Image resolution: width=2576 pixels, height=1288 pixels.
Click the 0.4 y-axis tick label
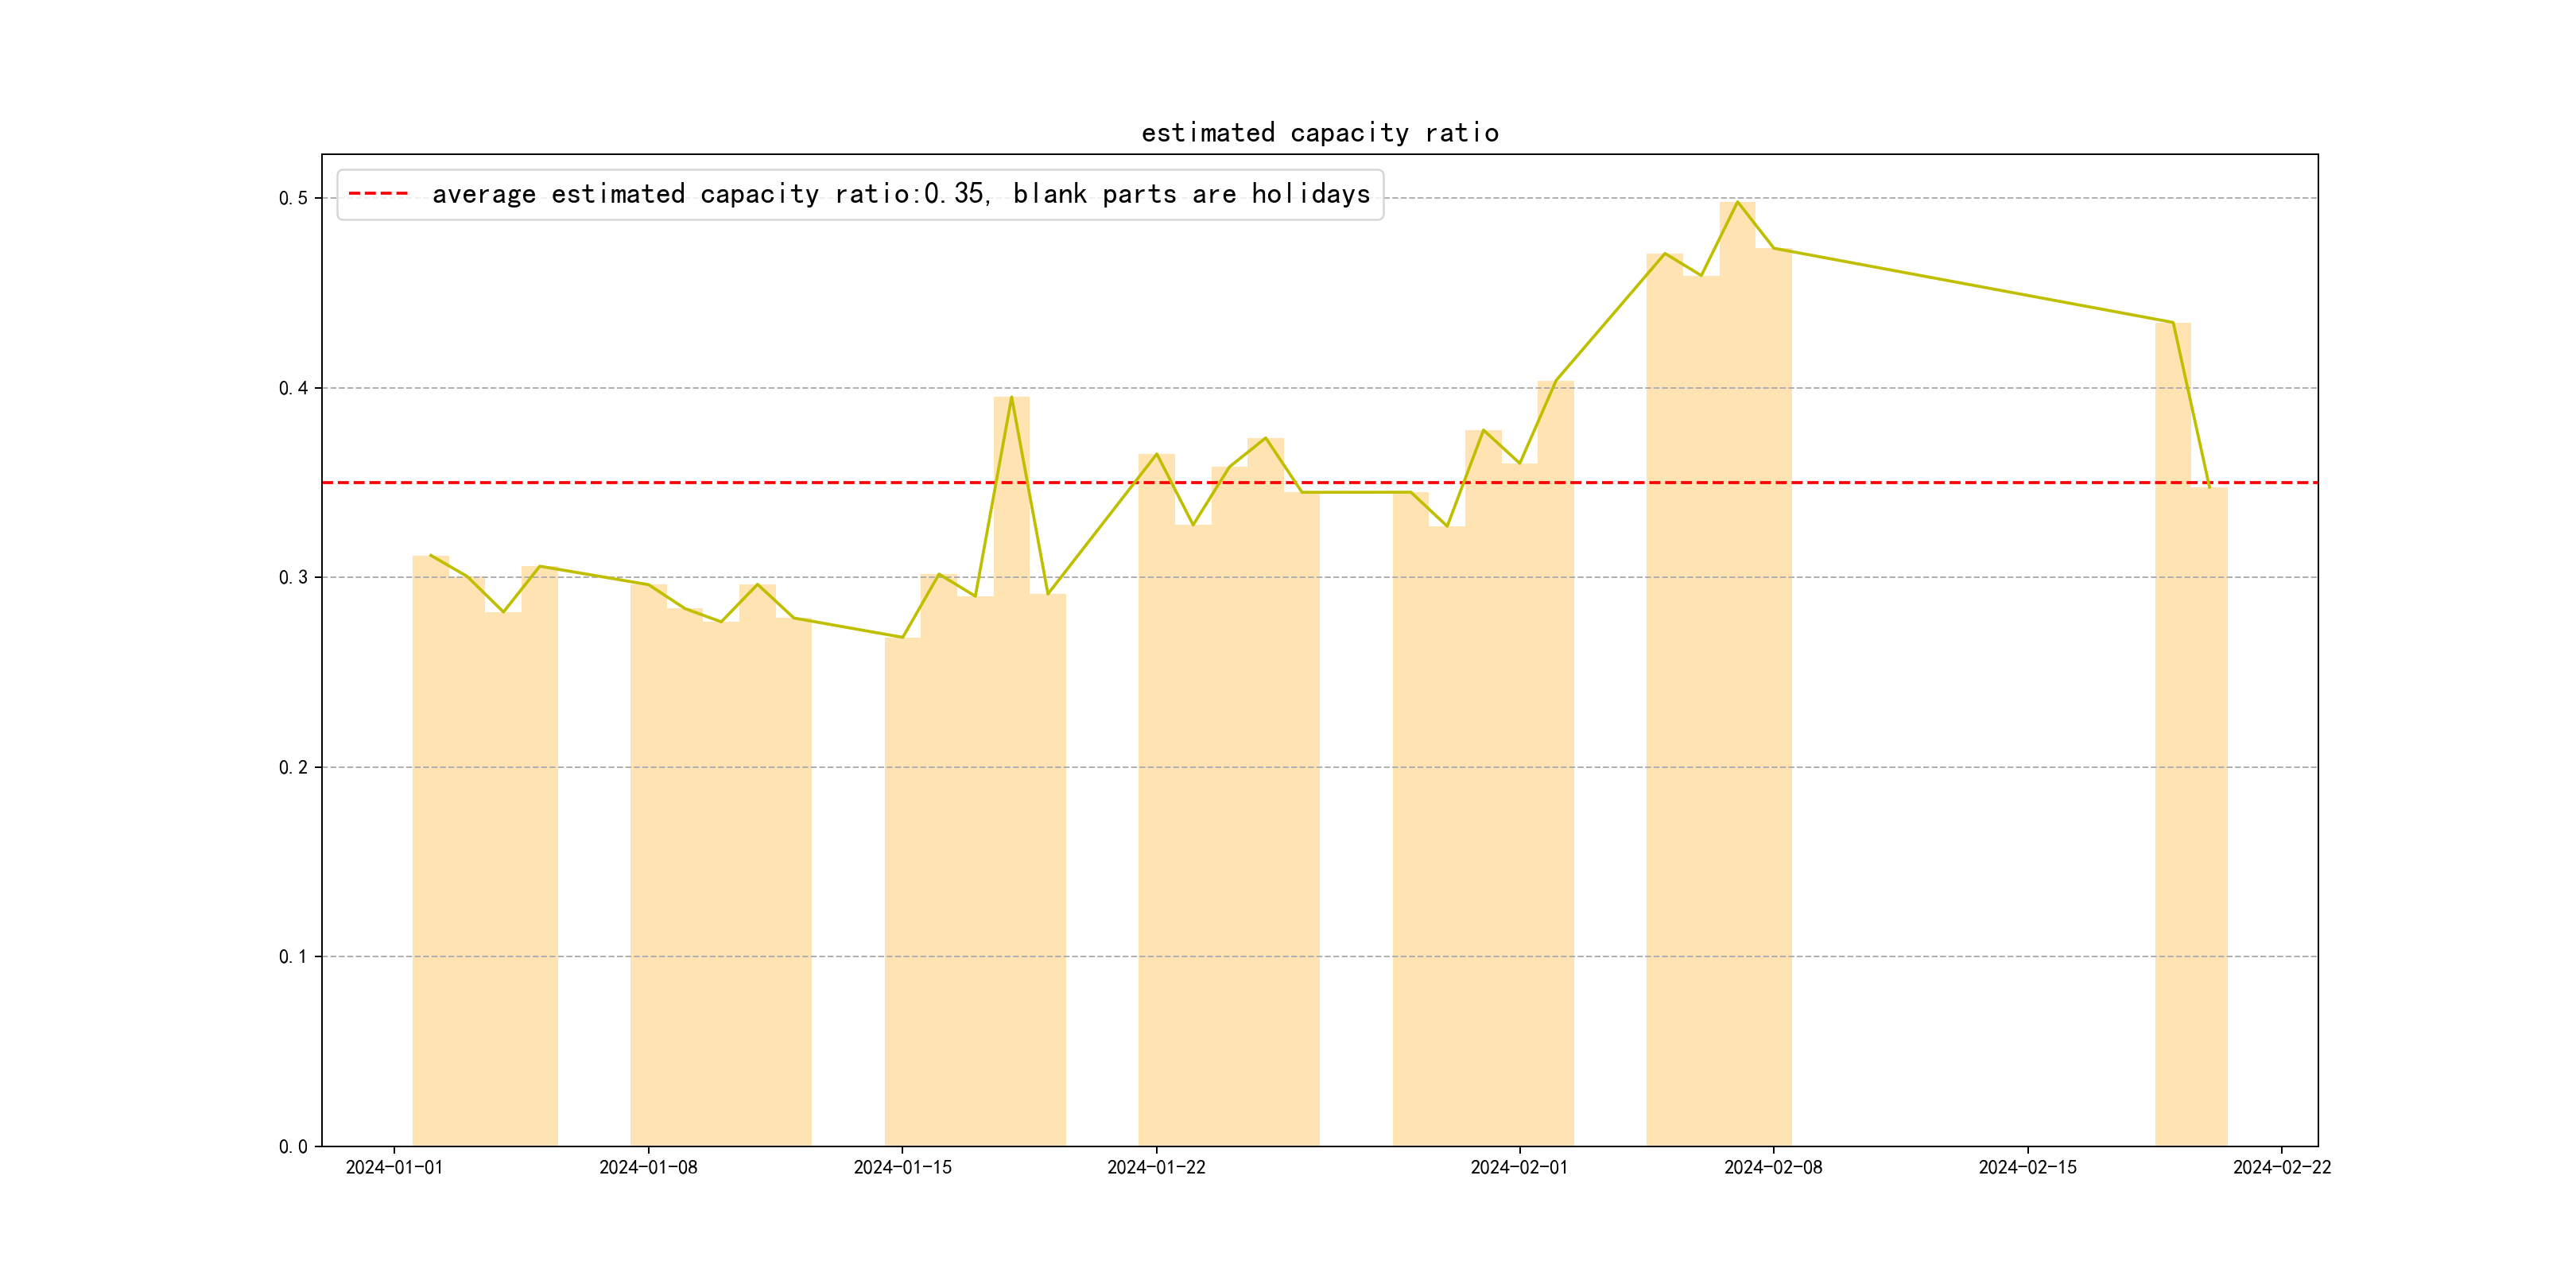pyautogui.click(x=293, y=388)
